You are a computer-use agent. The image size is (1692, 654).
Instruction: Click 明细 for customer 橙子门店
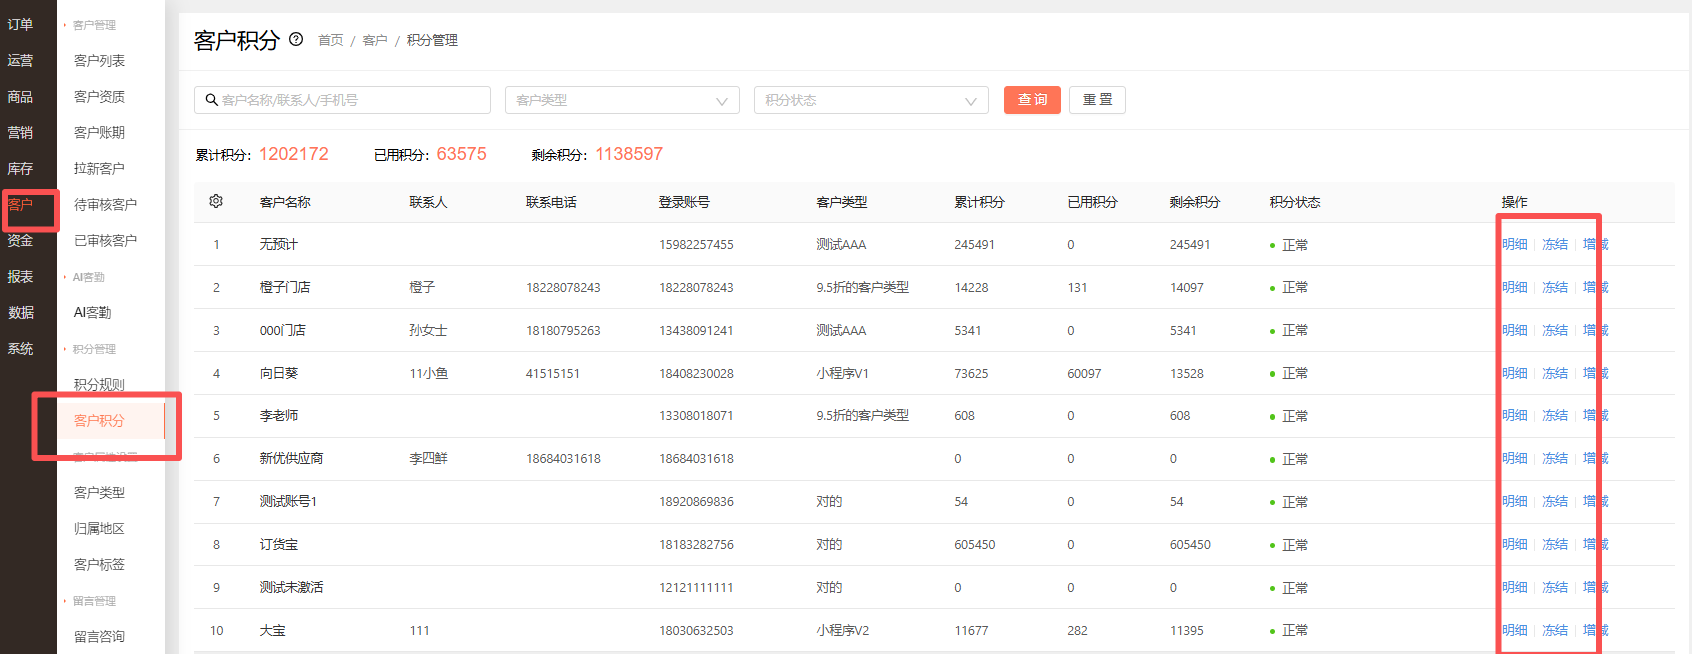pyautogui.click(x=1514, y=287)
